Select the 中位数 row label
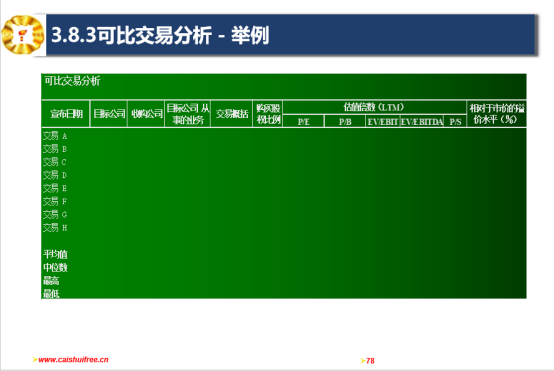 [x=55, y=267]
